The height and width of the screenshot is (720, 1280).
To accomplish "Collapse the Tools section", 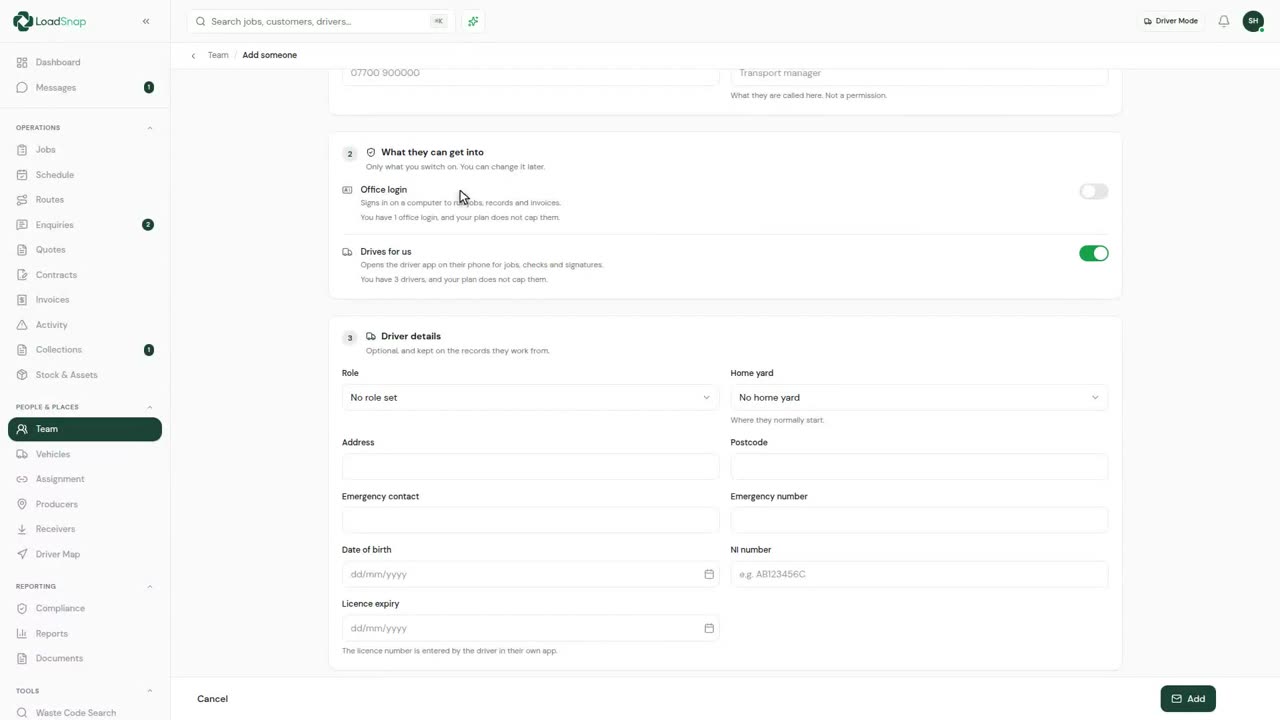I will [150, 691].
